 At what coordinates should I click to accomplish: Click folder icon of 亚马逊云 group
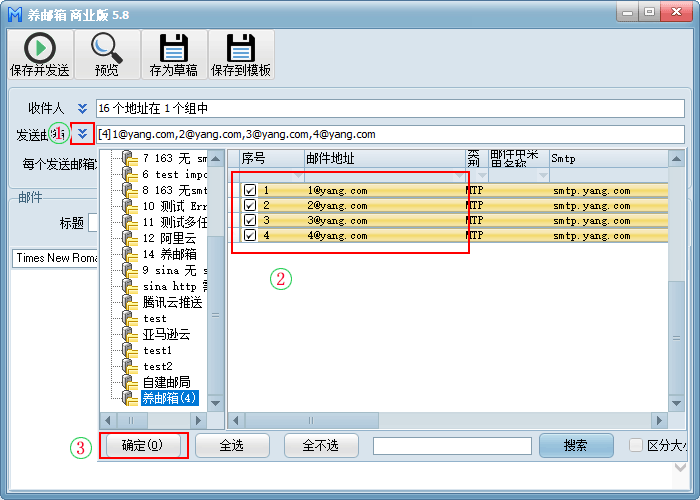[x=130, y=335]
